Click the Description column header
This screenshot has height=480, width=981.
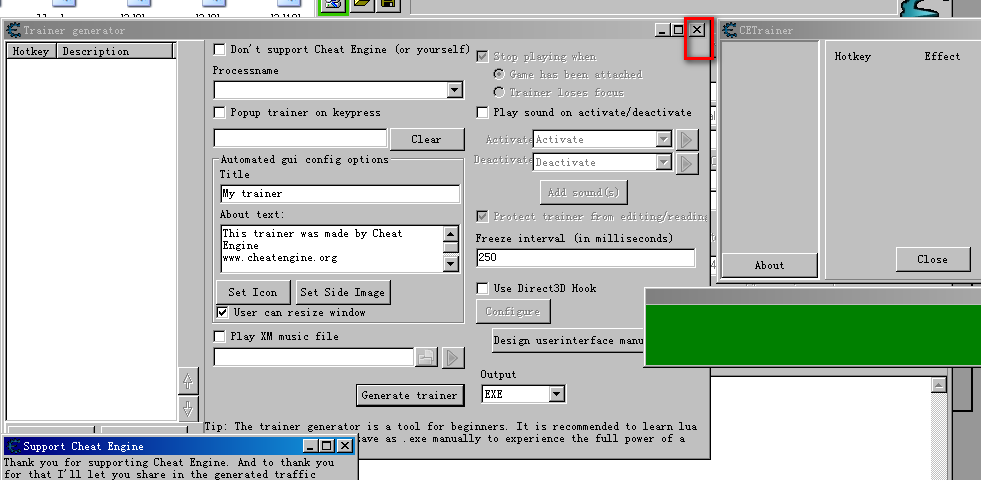[116, 51]
